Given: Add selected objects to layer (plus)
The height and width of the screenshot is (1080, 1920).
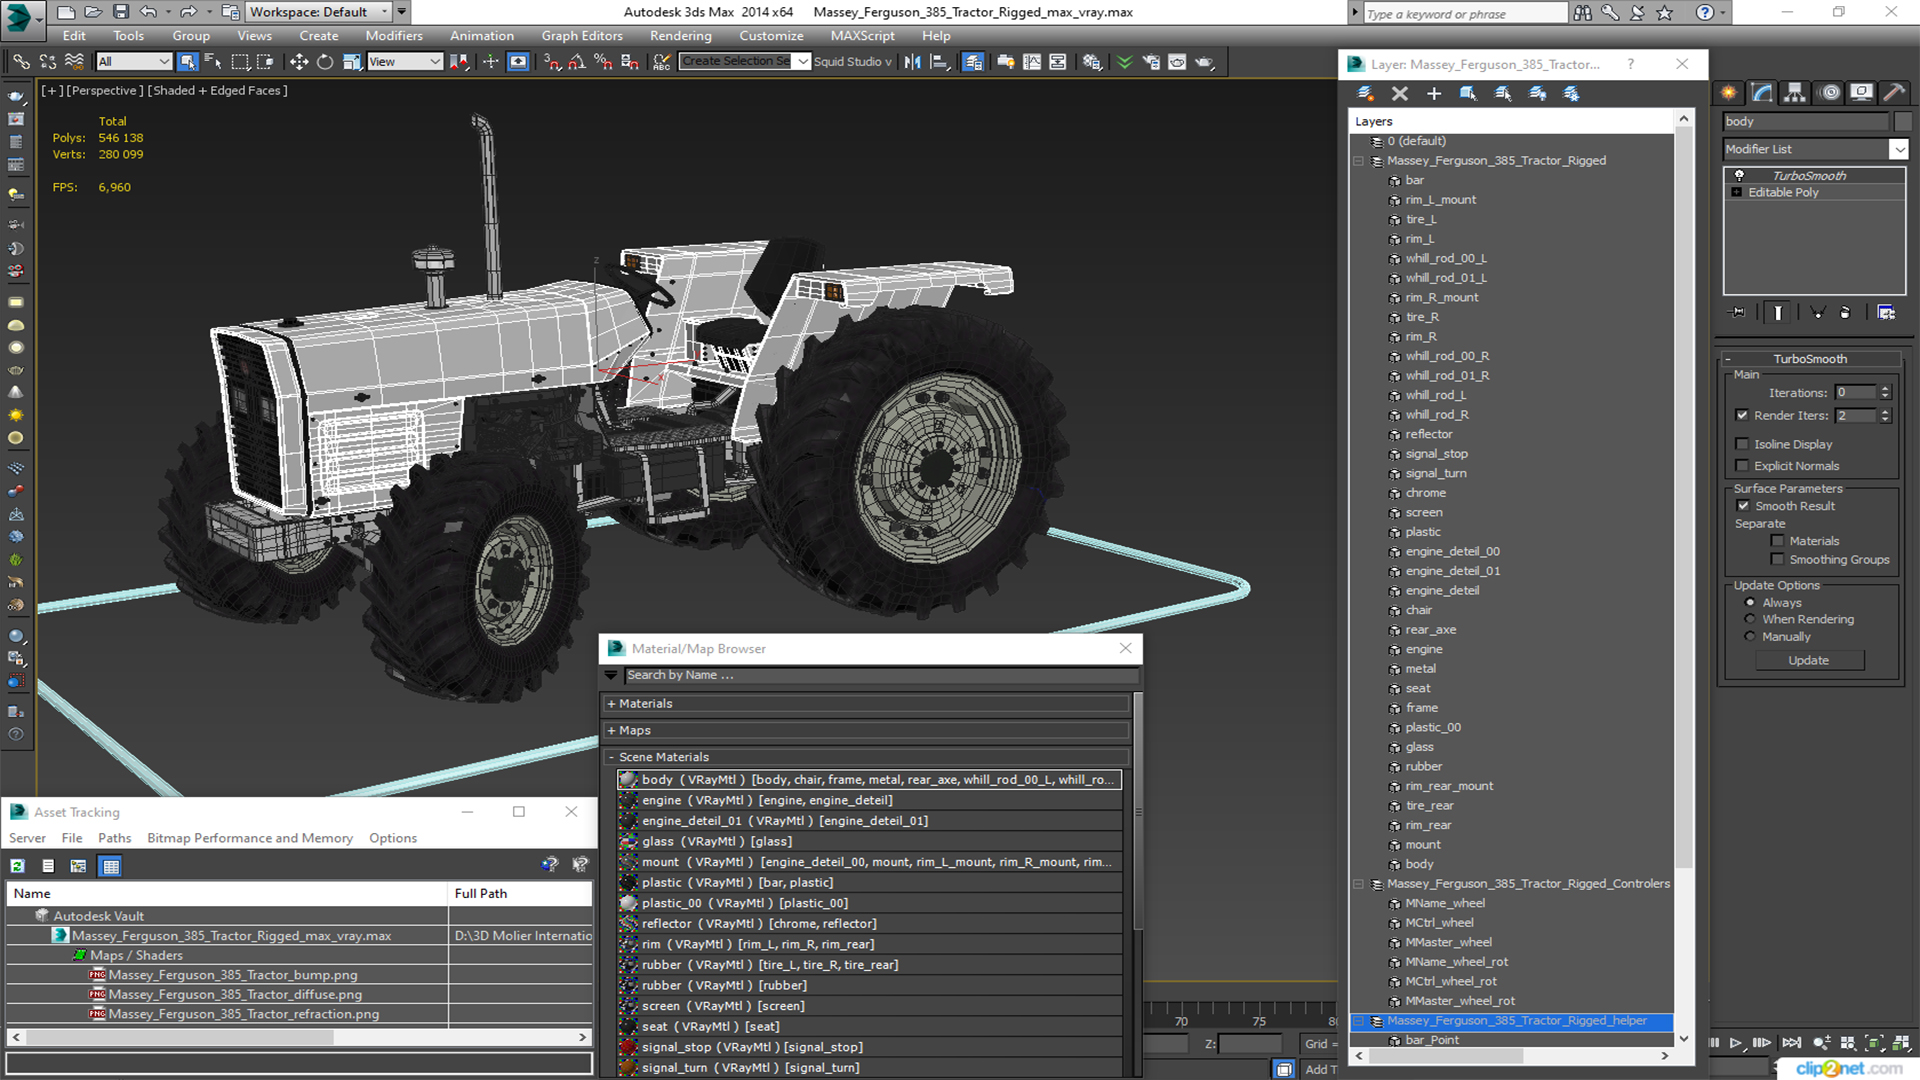Looking at the screenshot, I should pyautogui.click(x=1434, y=93).
